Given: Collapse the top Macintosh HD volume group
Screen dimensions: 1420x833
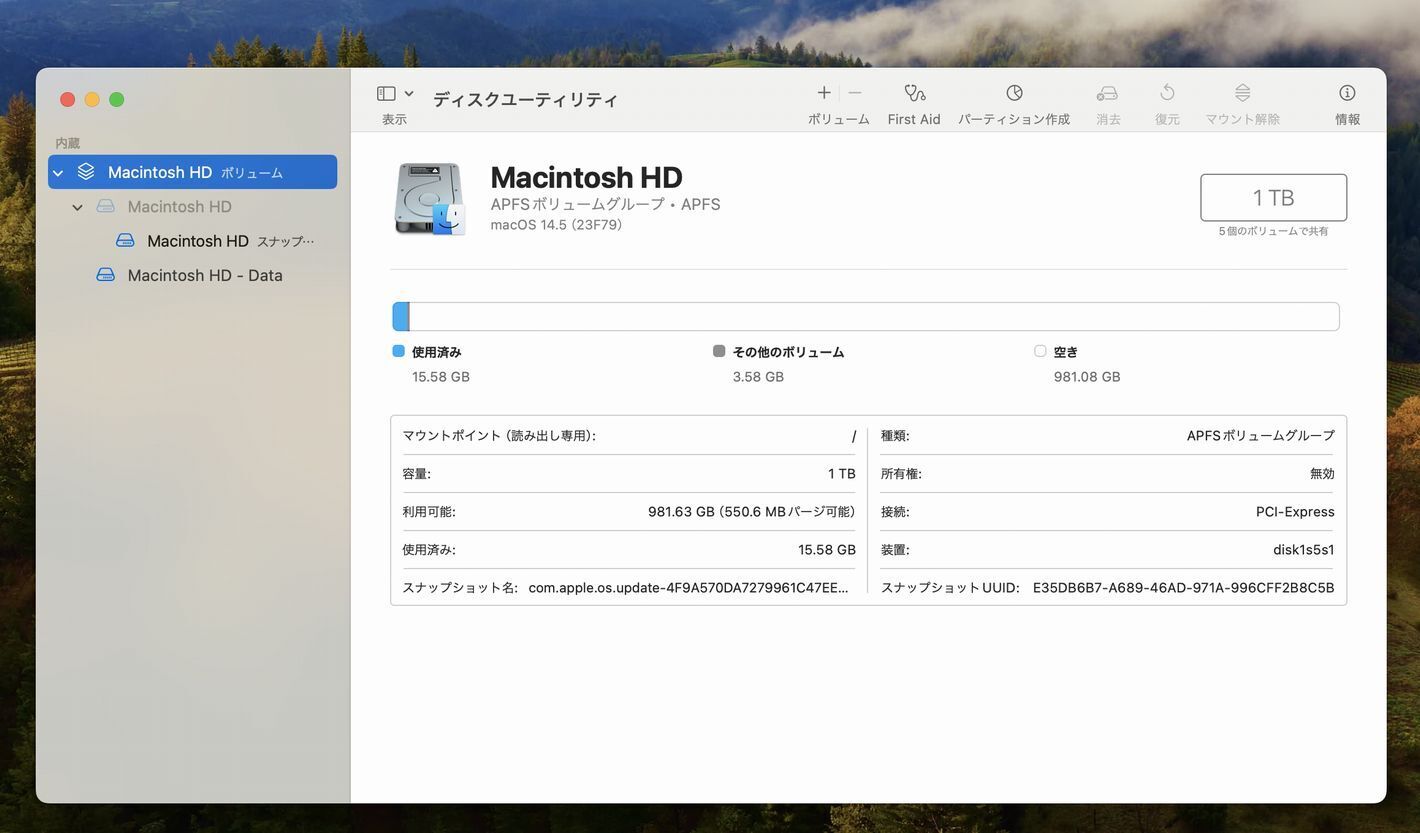Looking at the screenshot, I should [58, 173].
